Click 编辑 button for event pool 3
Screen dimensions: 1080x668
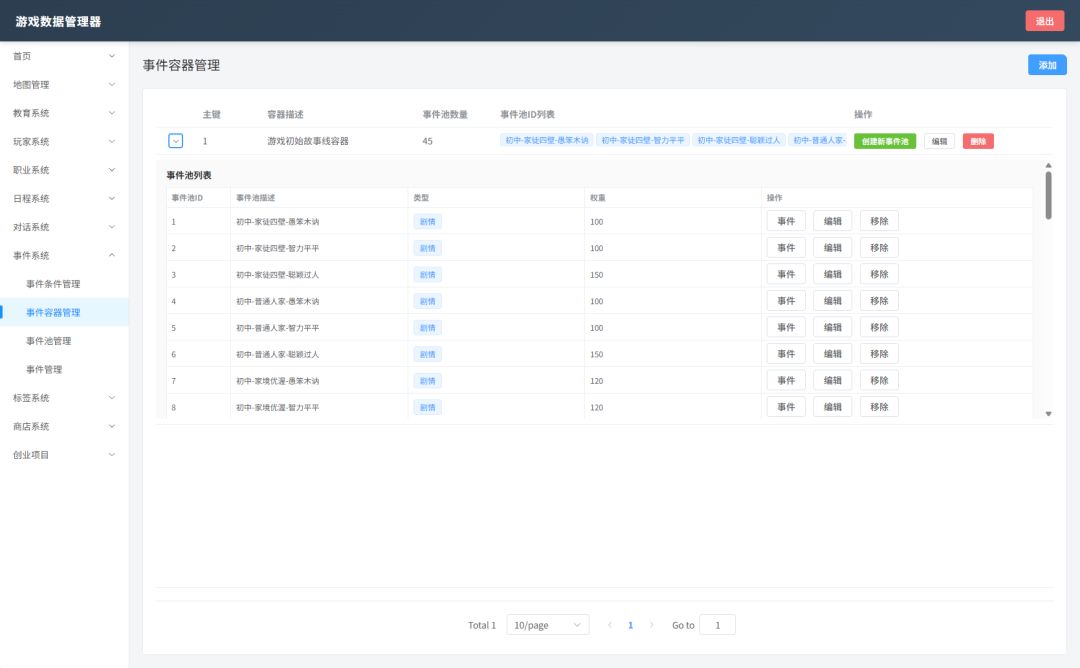click(832, 274)
